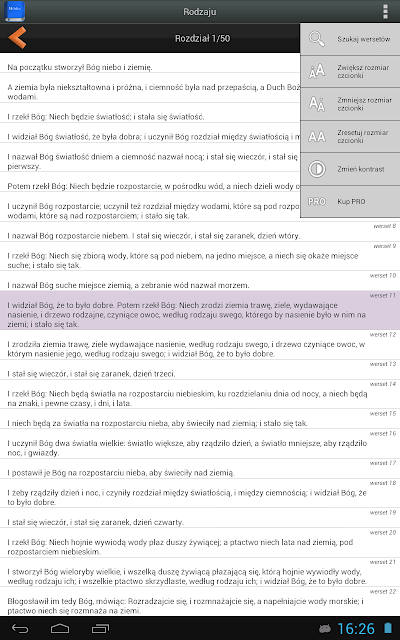Choose Zwiększ rozmiar czcionki option
This screenshot has width=400, height=640.
pyautogui.click(x=350, y=71)
